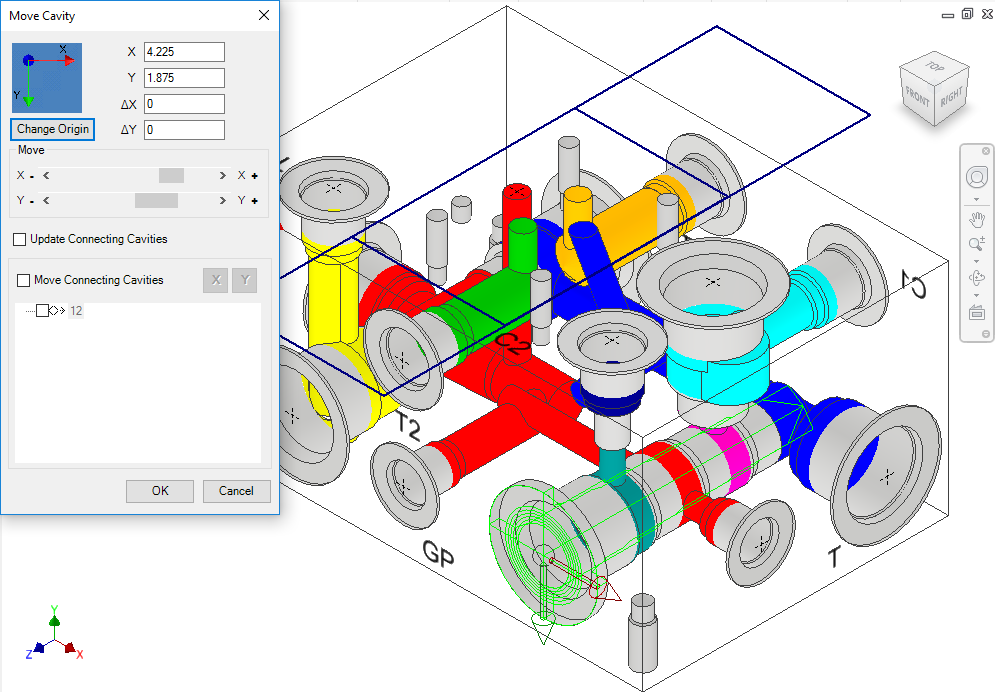Check the box for cavity 12
The width and height of the screenshot is (995, 692).
(43, 311)
